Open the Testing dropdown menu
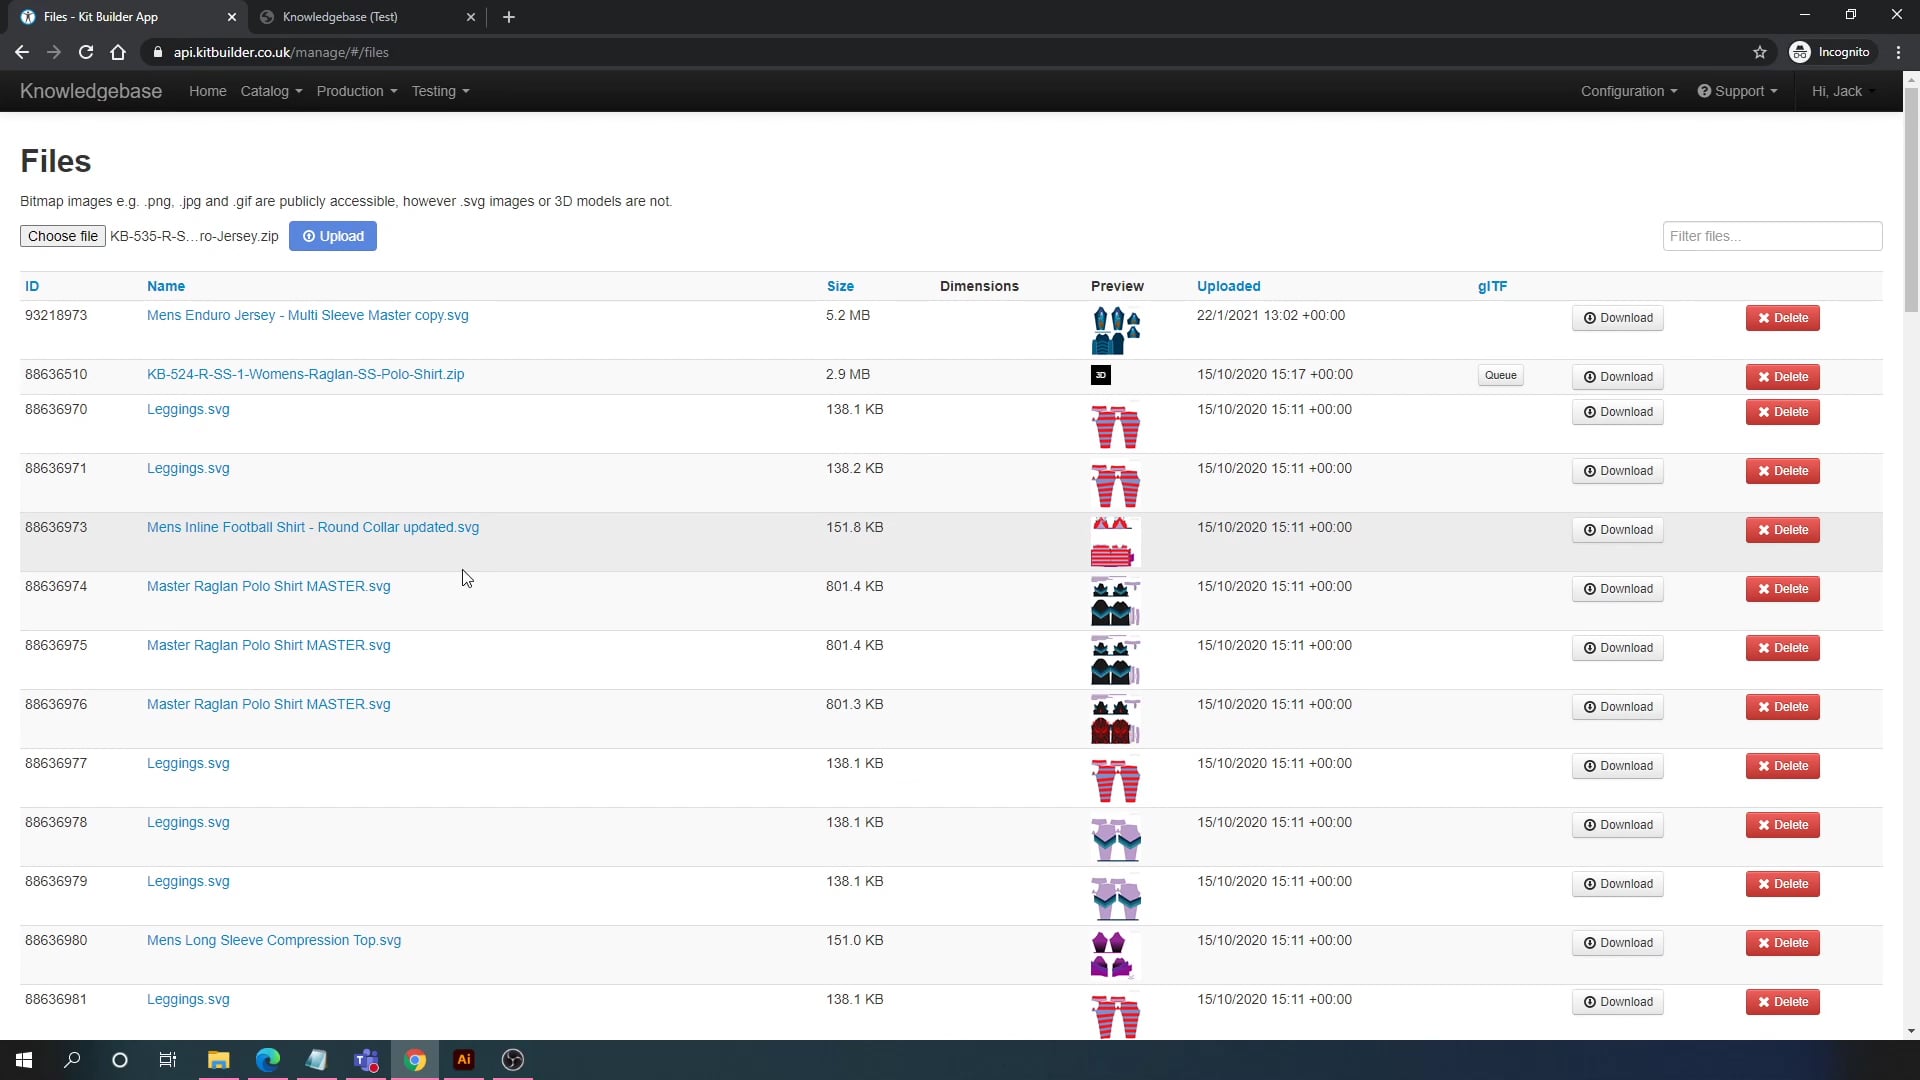1920x1080 pixels. click(x=440, y=91)
